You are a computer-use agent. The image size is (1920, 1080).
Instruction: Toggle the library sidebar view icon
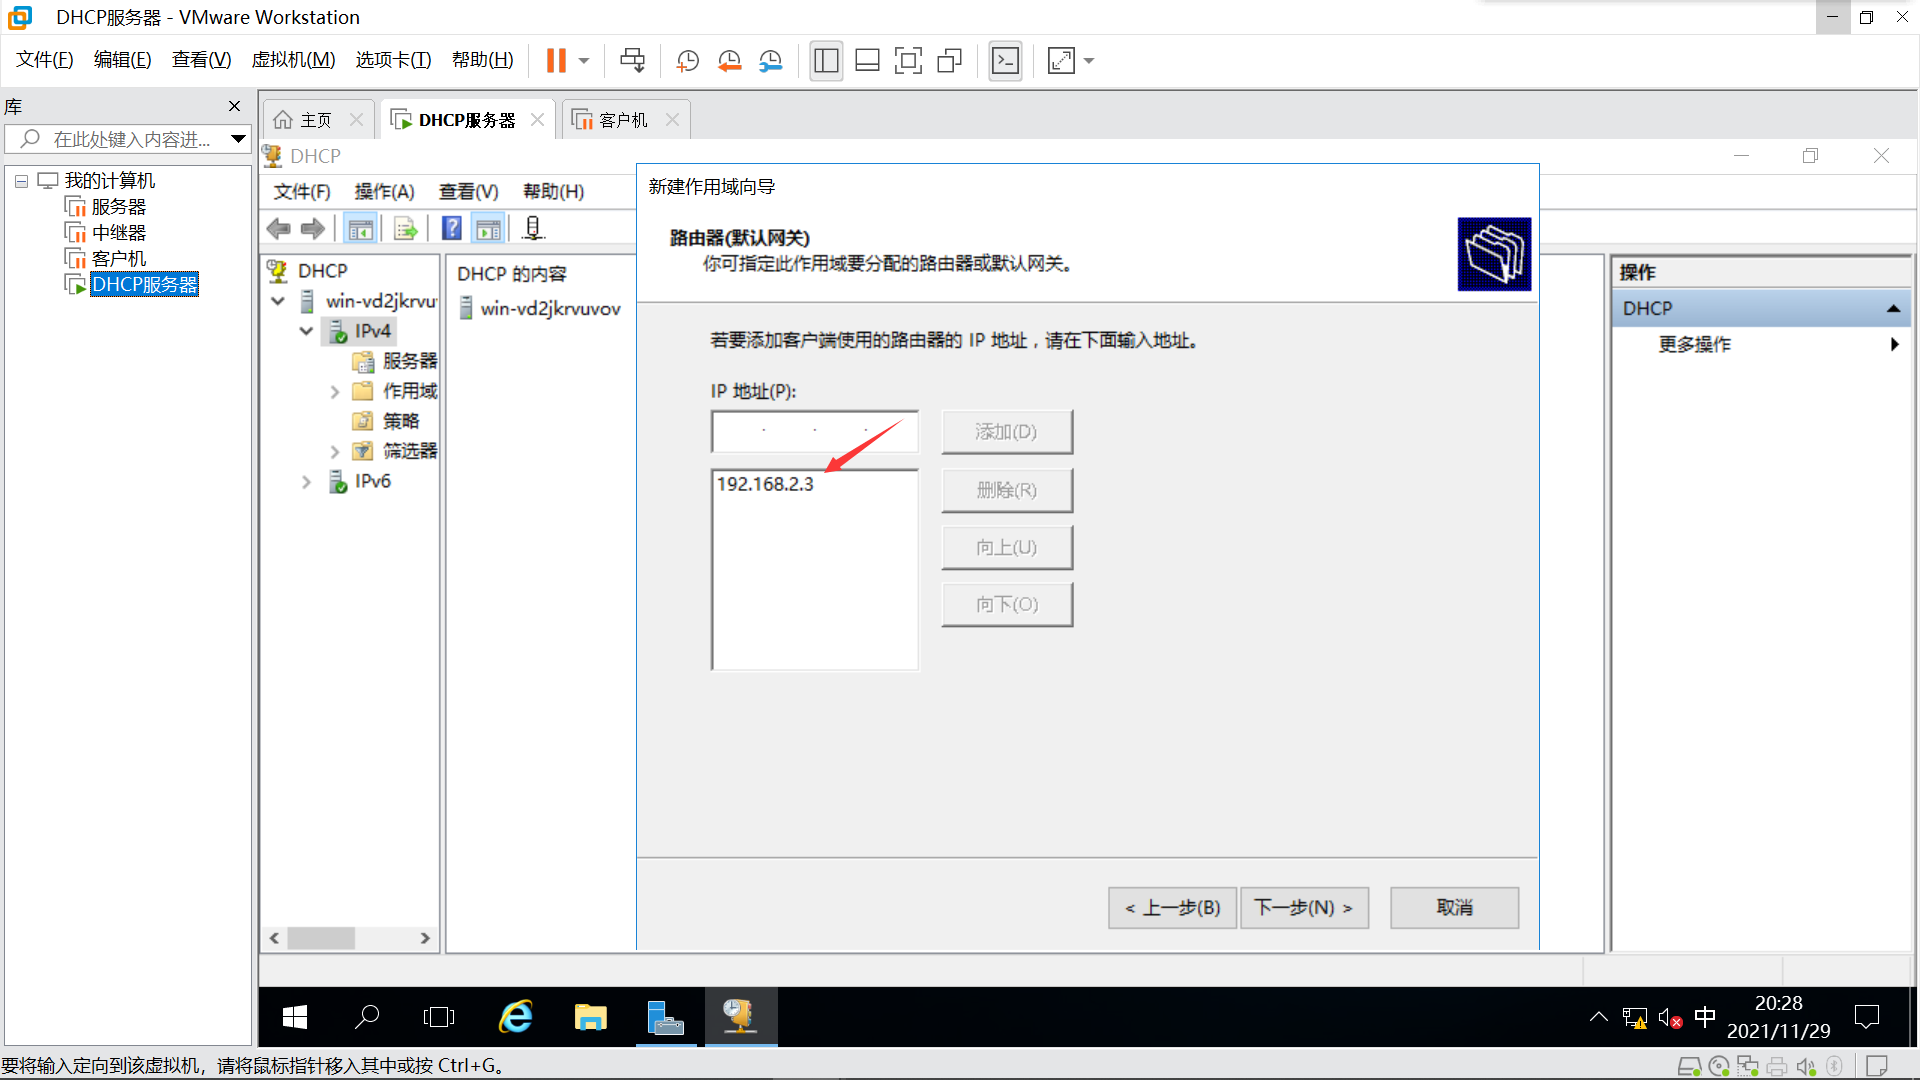point(826,61)
